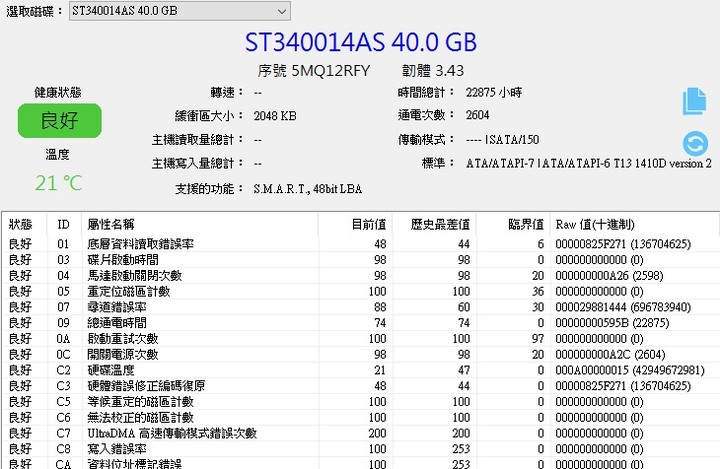Click the SATA/150 transfer mode value
The width and height of the screenshot is (720, 469).
[x=513, y=140]
